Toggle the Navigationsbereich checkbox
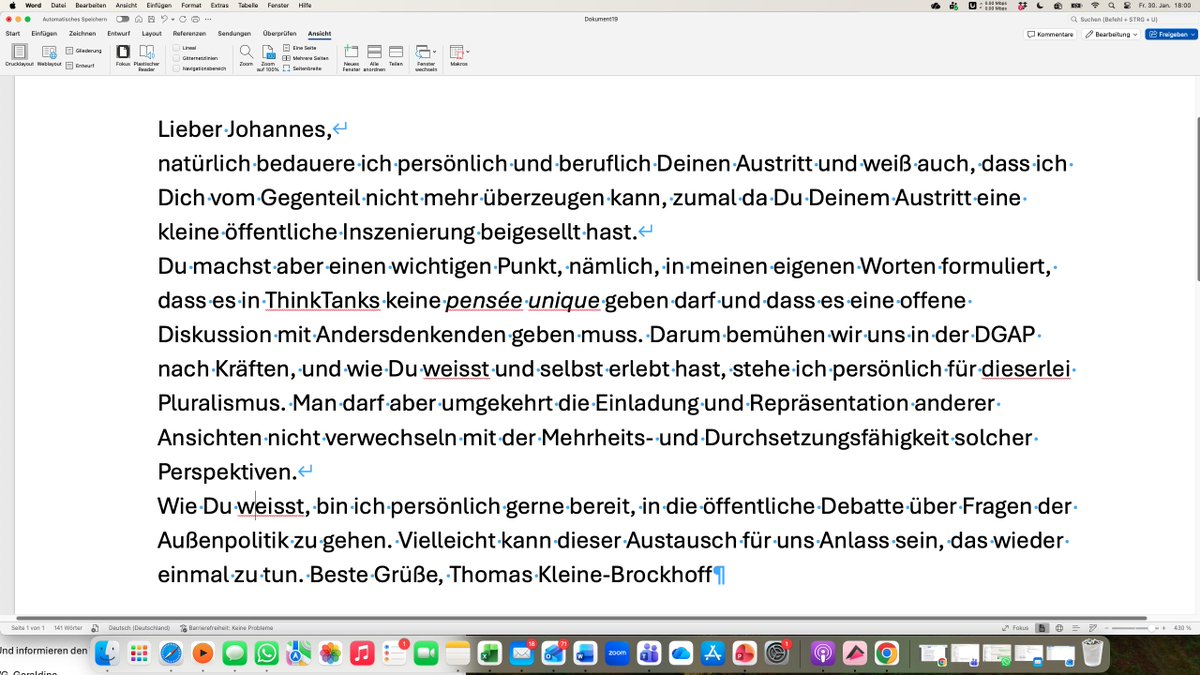Image resolution: width=1200 pixels, height=675 pixels. [176, 68]
